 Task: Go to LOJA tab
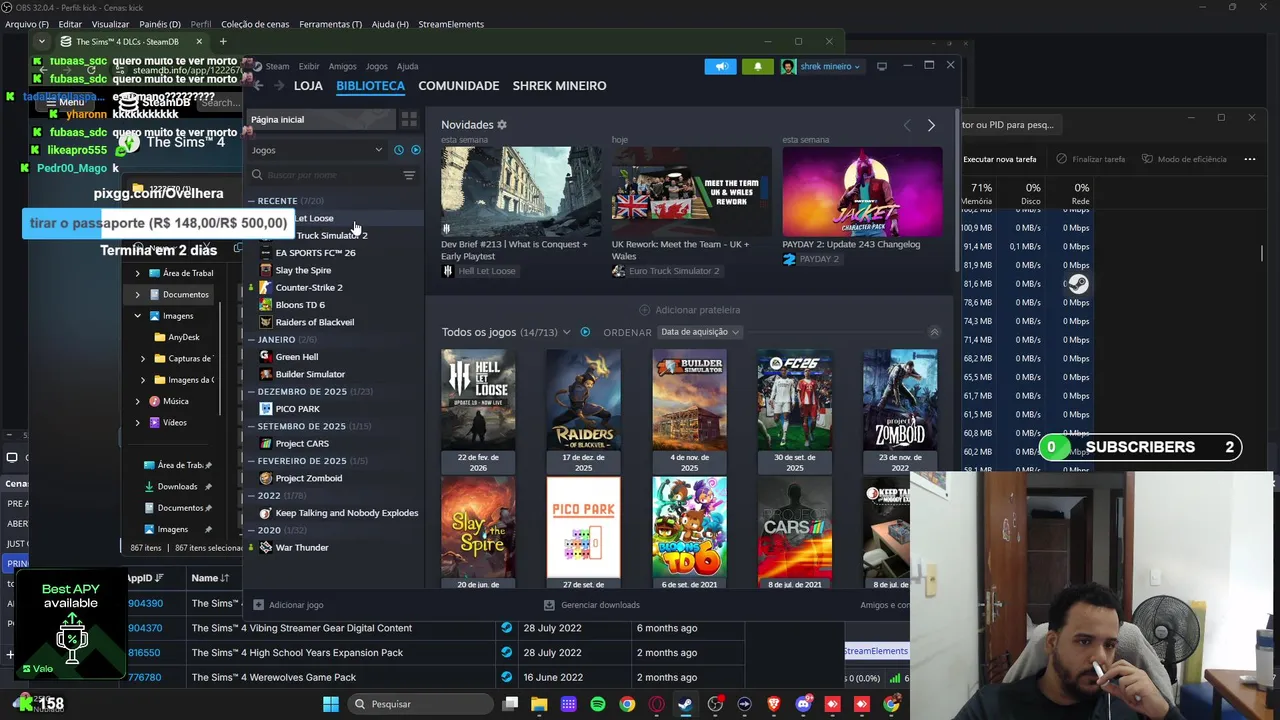point(308,86)
